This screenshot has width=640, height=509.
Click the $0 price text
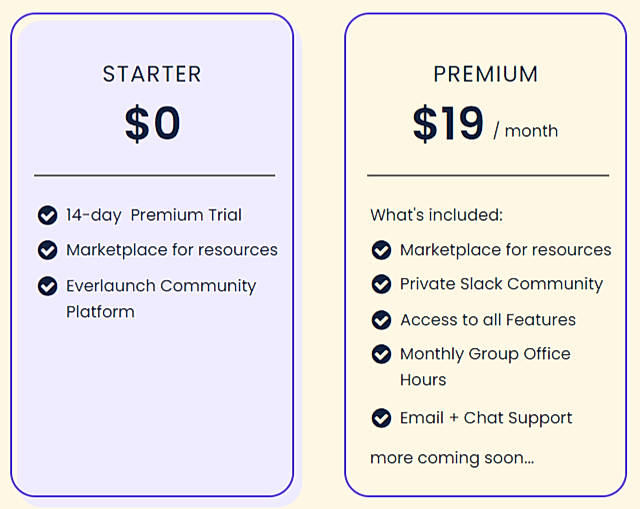[152, 124]
